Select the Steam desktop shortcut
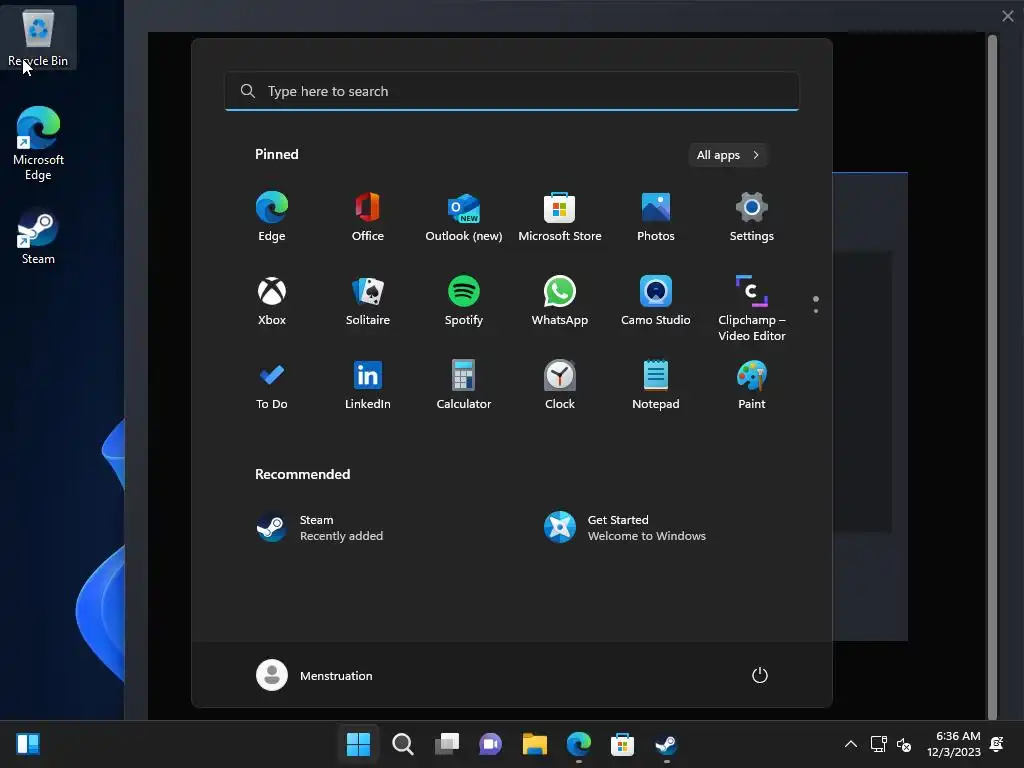The width and height of the screenshot is (1024, 768). pos(38,236)
